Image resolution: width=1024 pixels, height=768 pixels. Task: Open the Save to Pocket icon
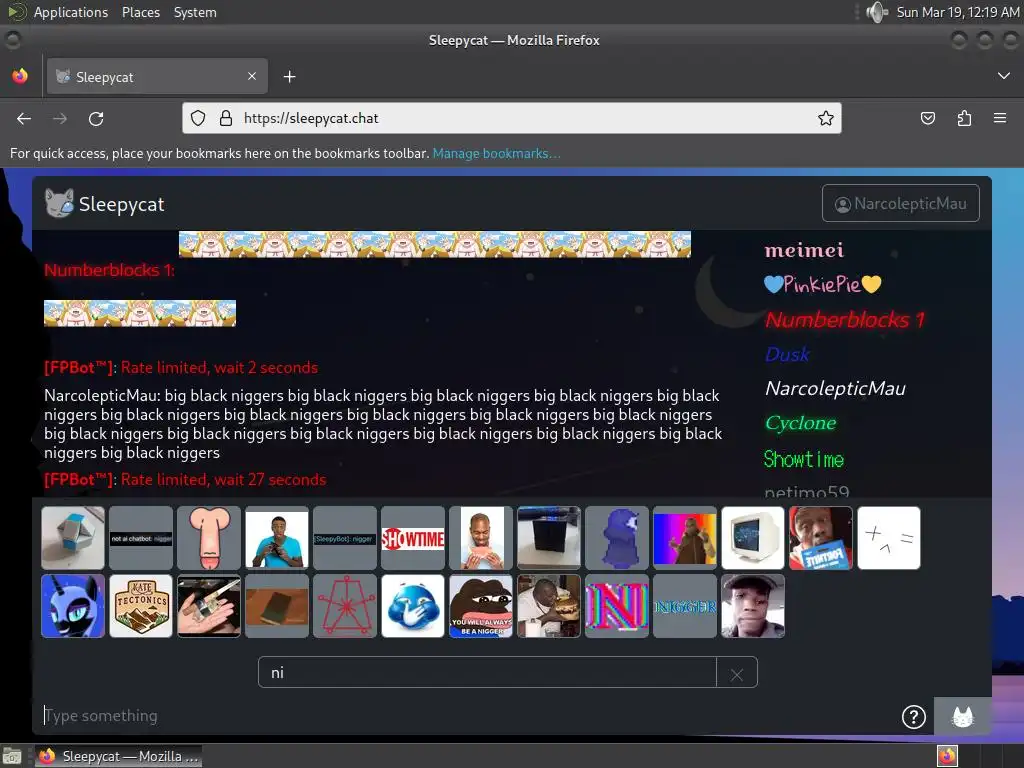[927, 118]
